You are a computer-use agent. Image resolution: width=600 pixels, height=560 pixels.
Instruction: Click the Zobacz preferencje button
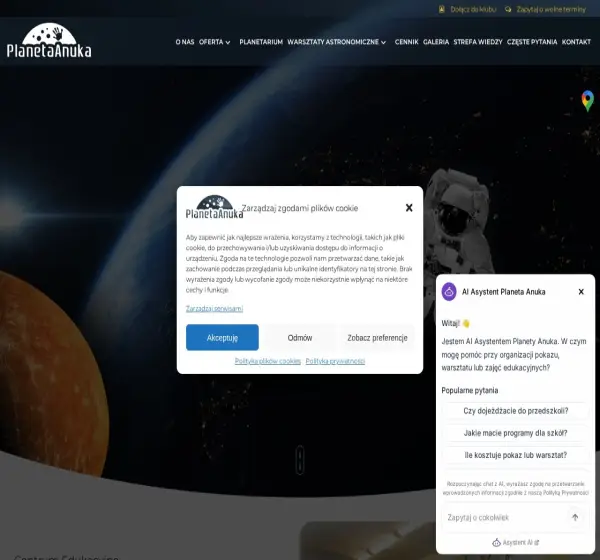(x=377, y=337)
